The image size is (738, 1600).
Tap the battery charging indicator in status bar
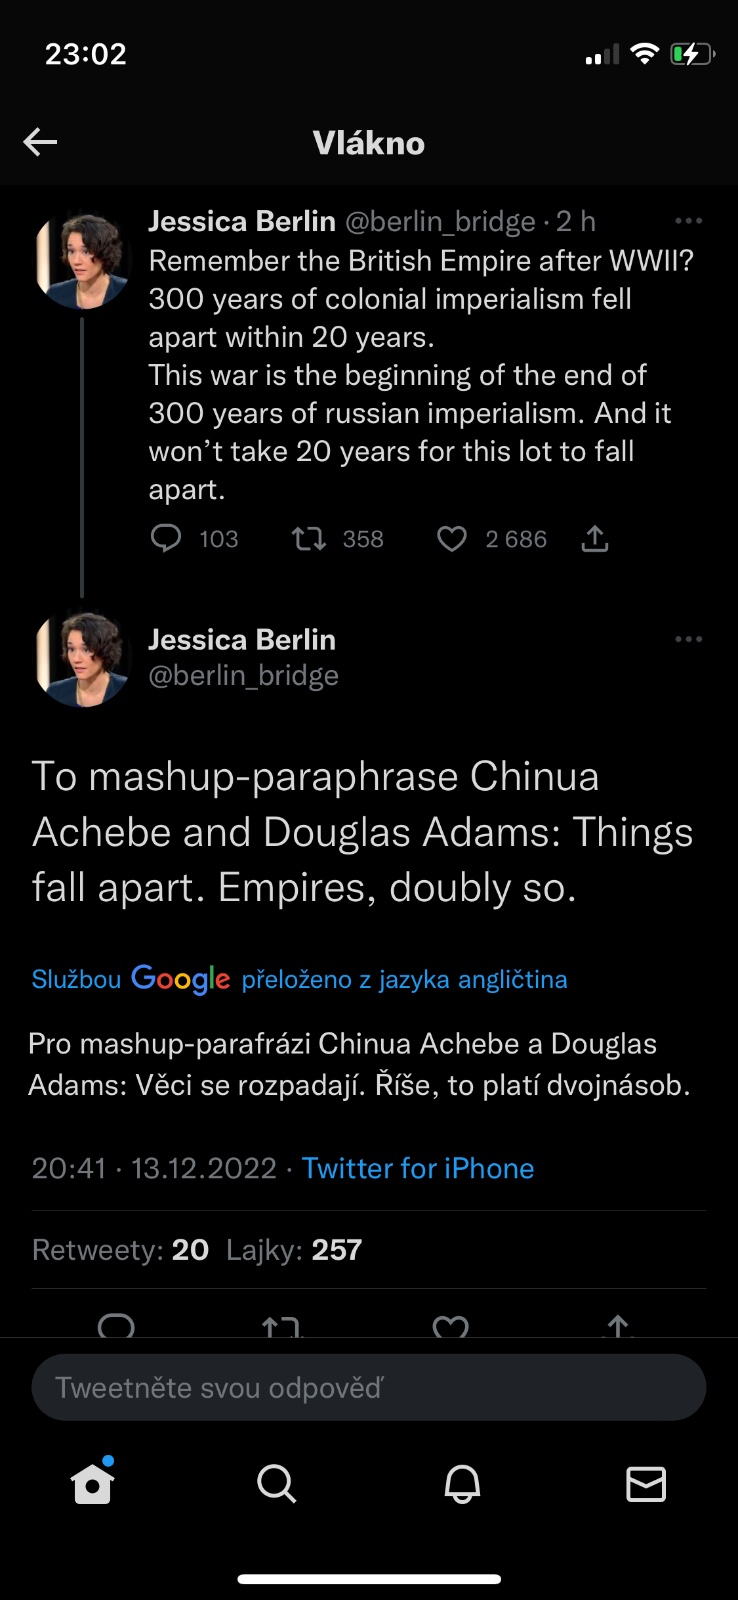(692, 54)
